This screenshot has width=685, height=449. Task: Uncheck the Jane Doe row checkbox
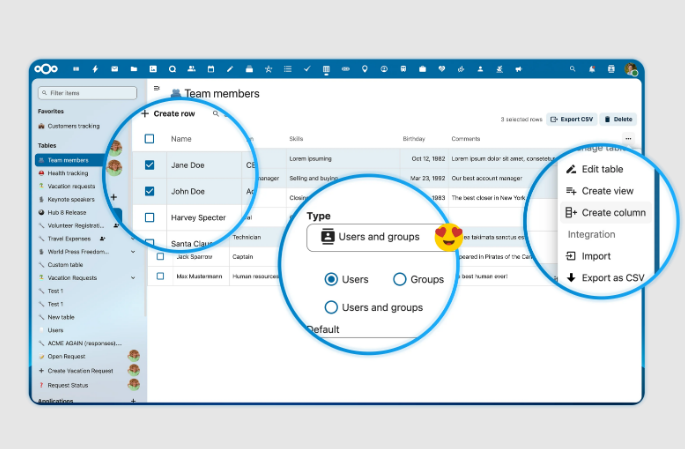(x=149, y=165)
